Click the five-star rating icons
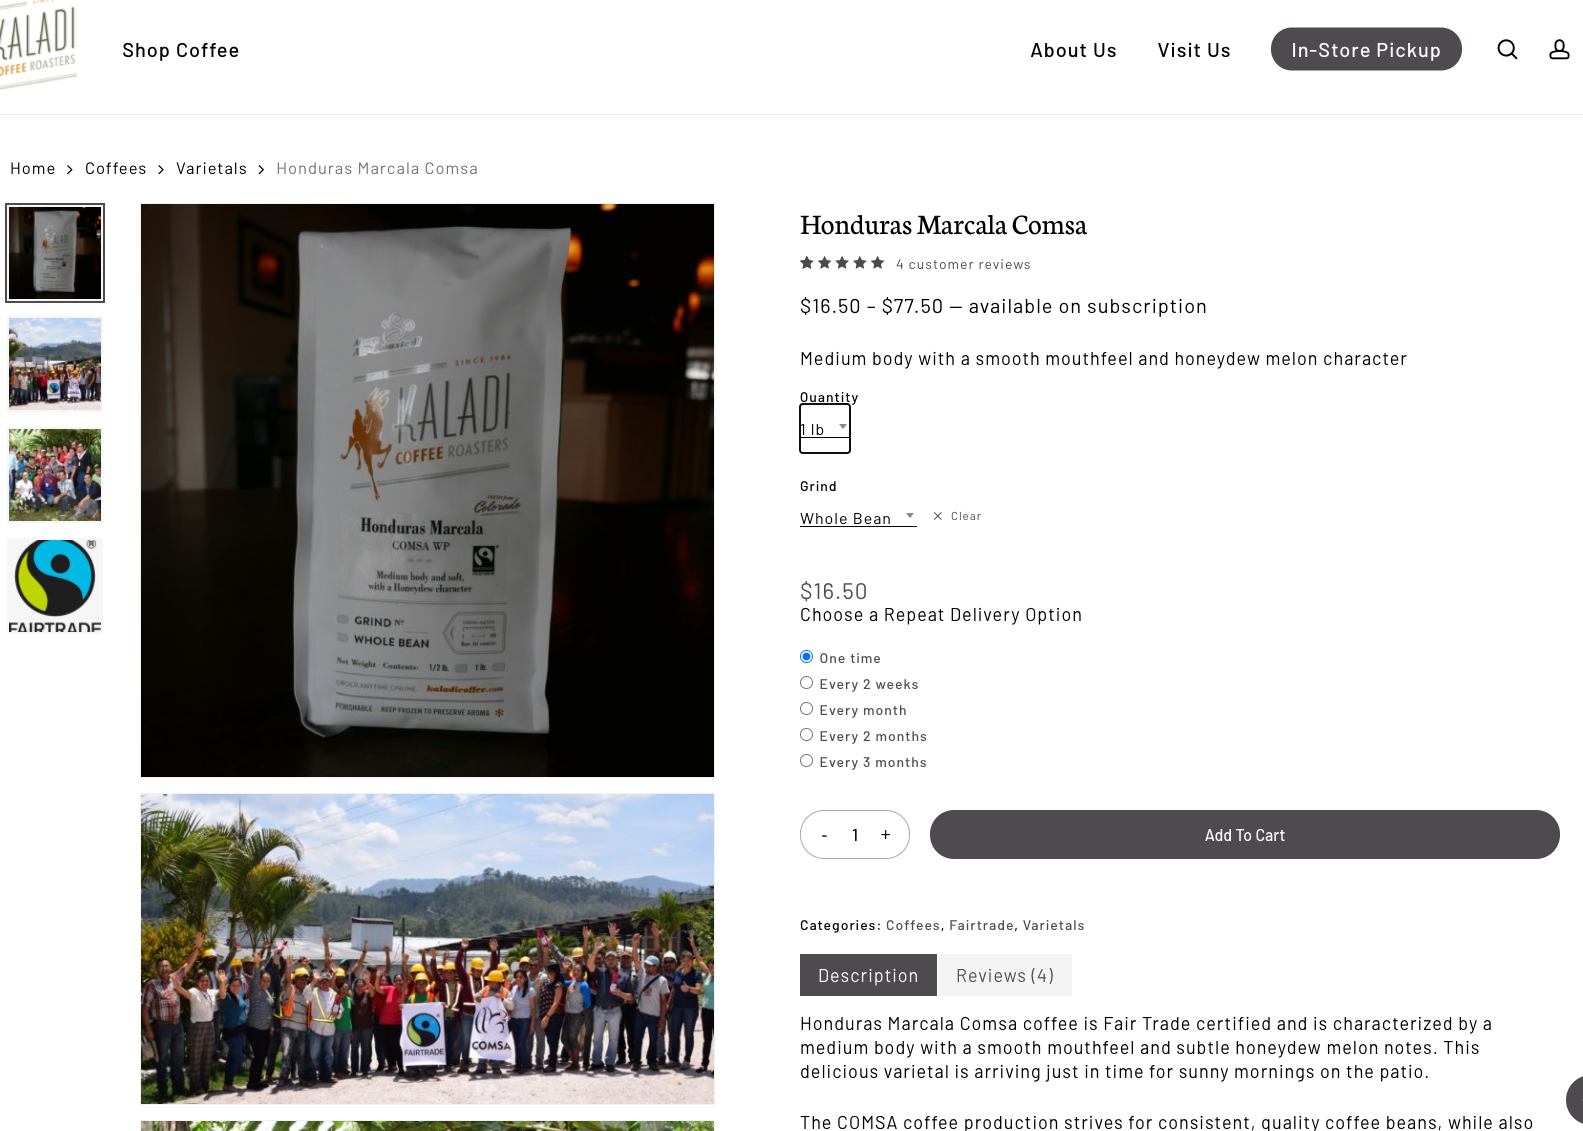Screen dimensions: 1583x1131 842,263
